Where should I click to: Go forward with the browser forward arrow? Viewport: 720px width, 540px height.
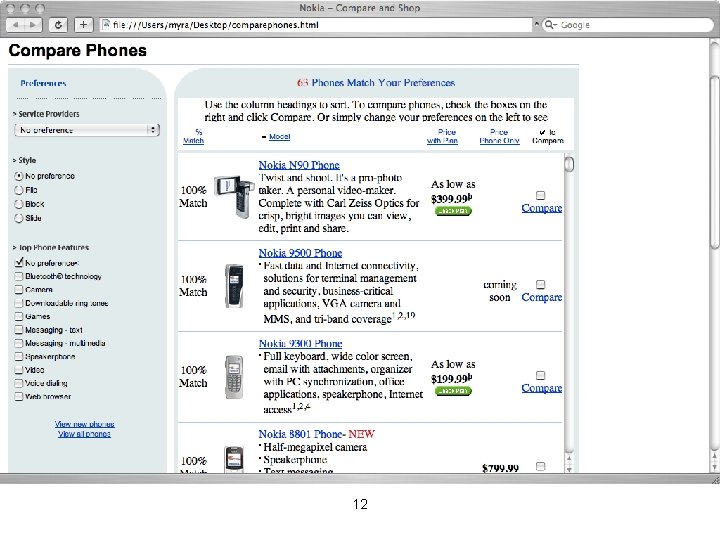click(33, 25)
